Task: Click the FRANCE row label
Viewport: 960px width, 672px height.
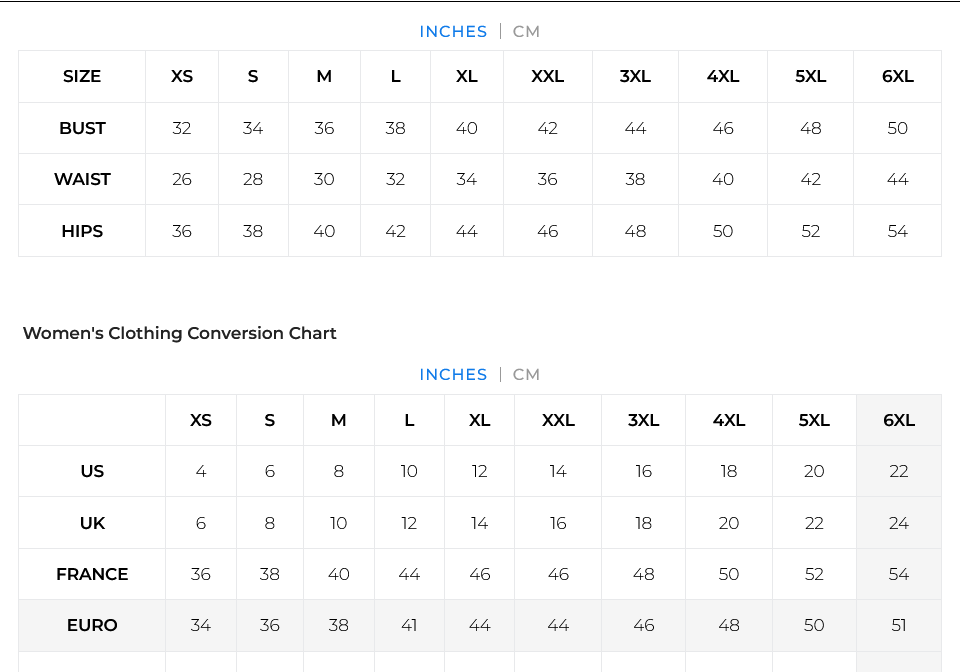Action: (92, 574)
